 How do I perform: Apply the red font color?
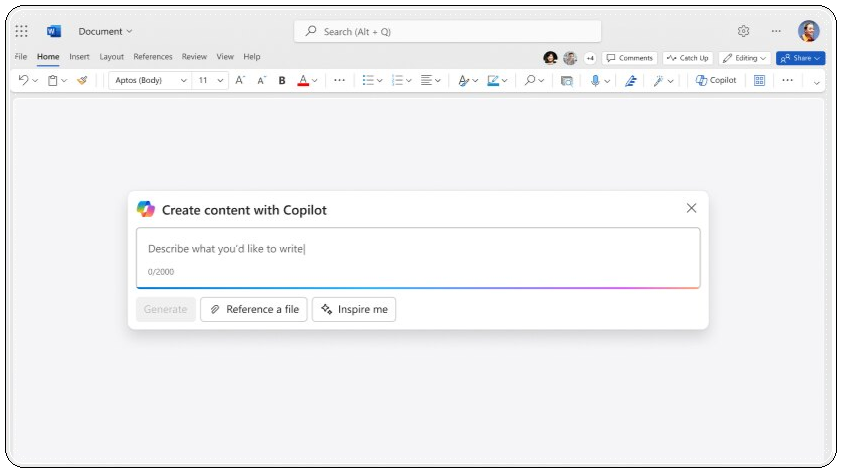coord(303,81)
